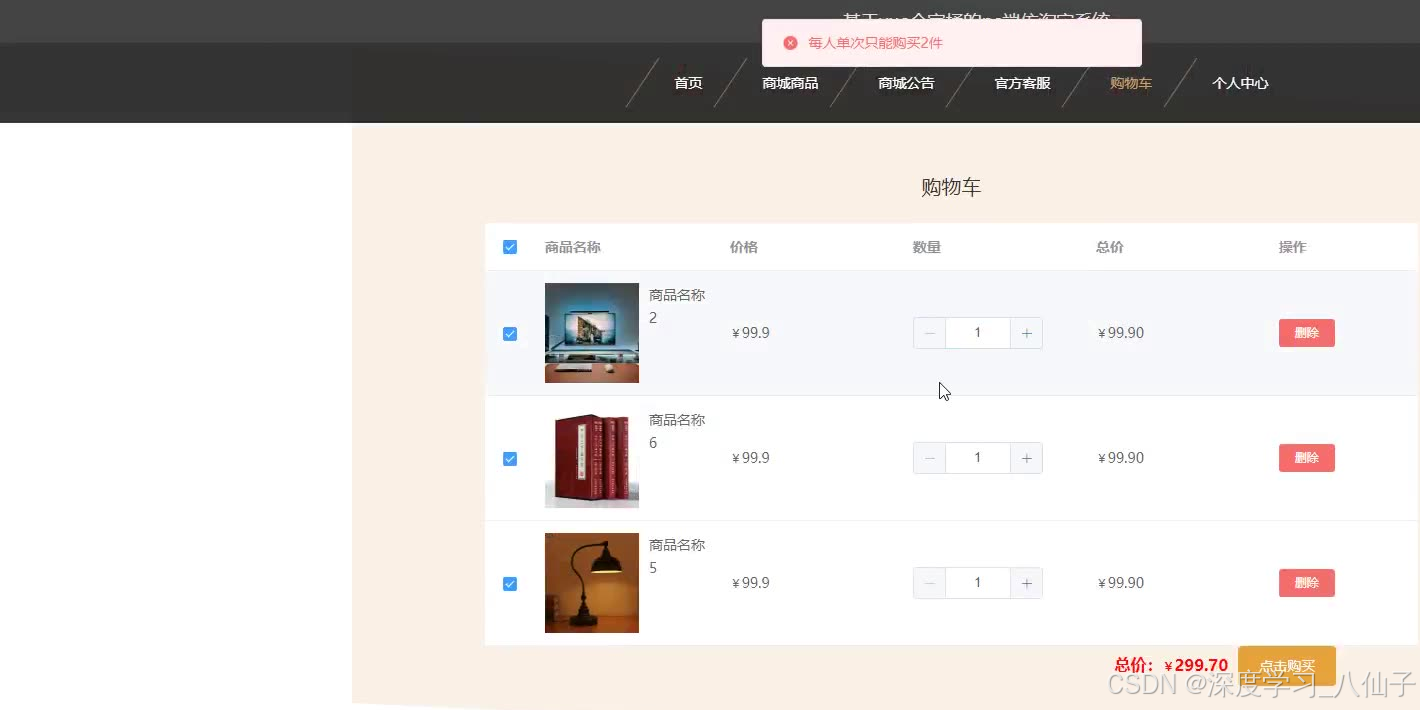Increase quantity of 商品名称6 with plus icon
Screen dimensions: 1420x710
pos(1026,458)
